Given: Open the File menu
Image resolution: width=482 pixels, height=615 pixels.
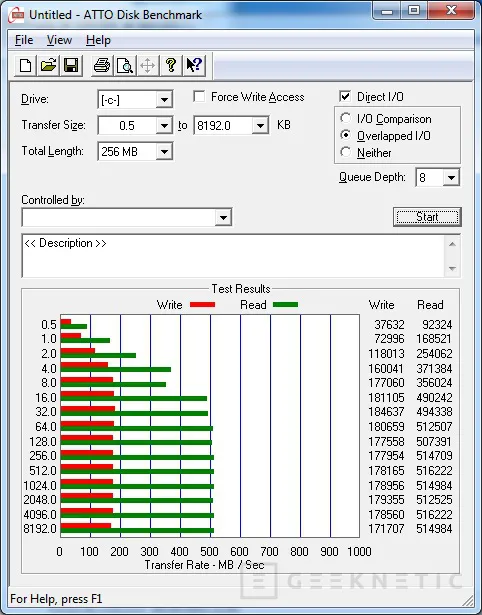Looking at the screenshot, I should 24,40.
